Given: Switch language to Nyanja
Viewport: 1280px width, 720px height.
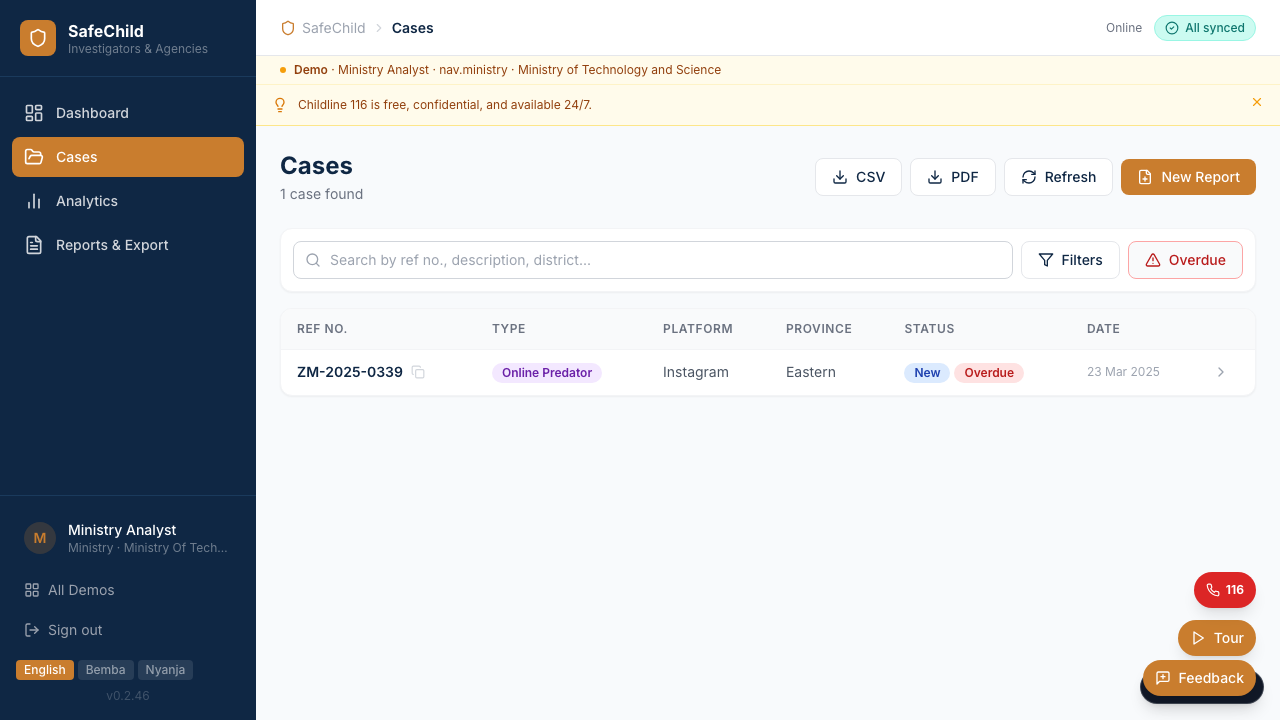Looking at the screenshot, I should click(x=165, y=670).
